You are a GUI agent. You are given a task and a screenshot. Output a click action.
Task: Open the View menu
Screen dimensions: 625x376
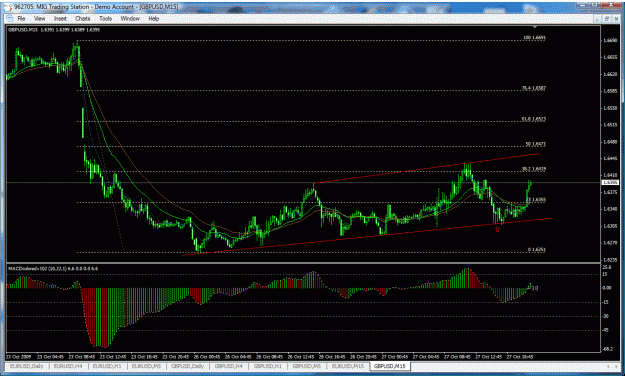39,18
